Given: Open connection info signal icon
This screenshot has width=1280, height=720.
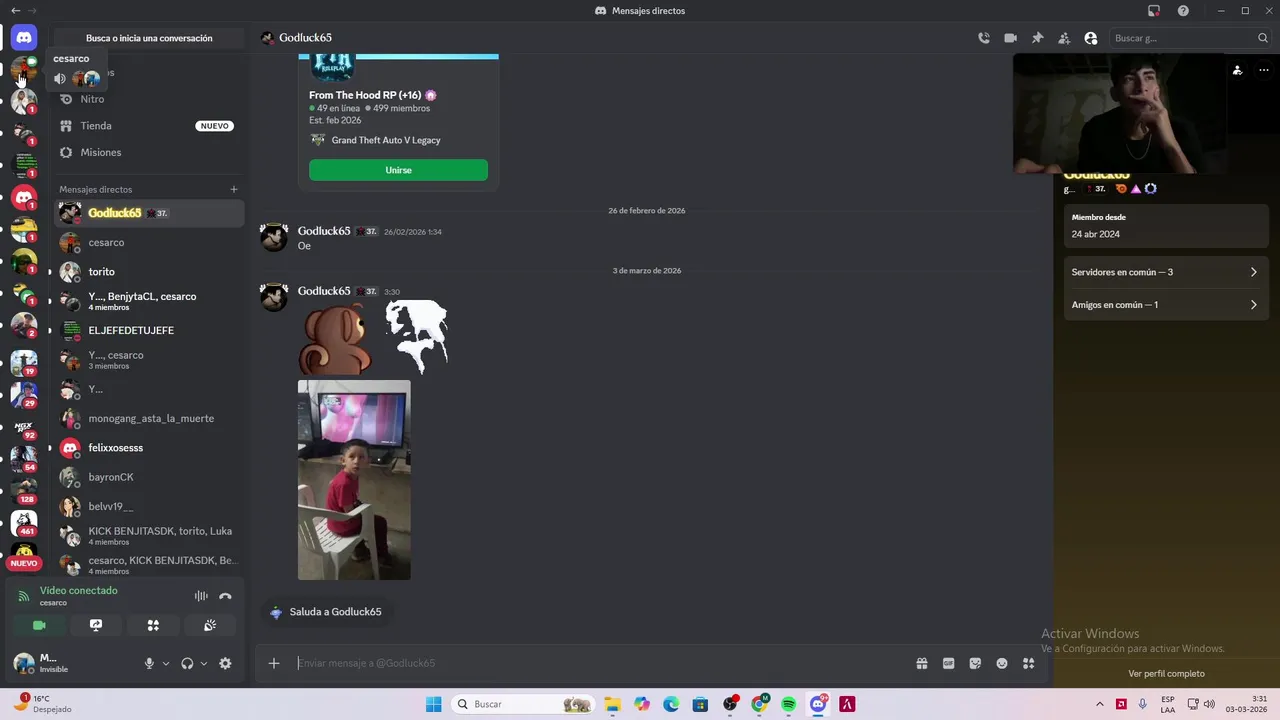Looking at the screenshot, I should point(24,596).
